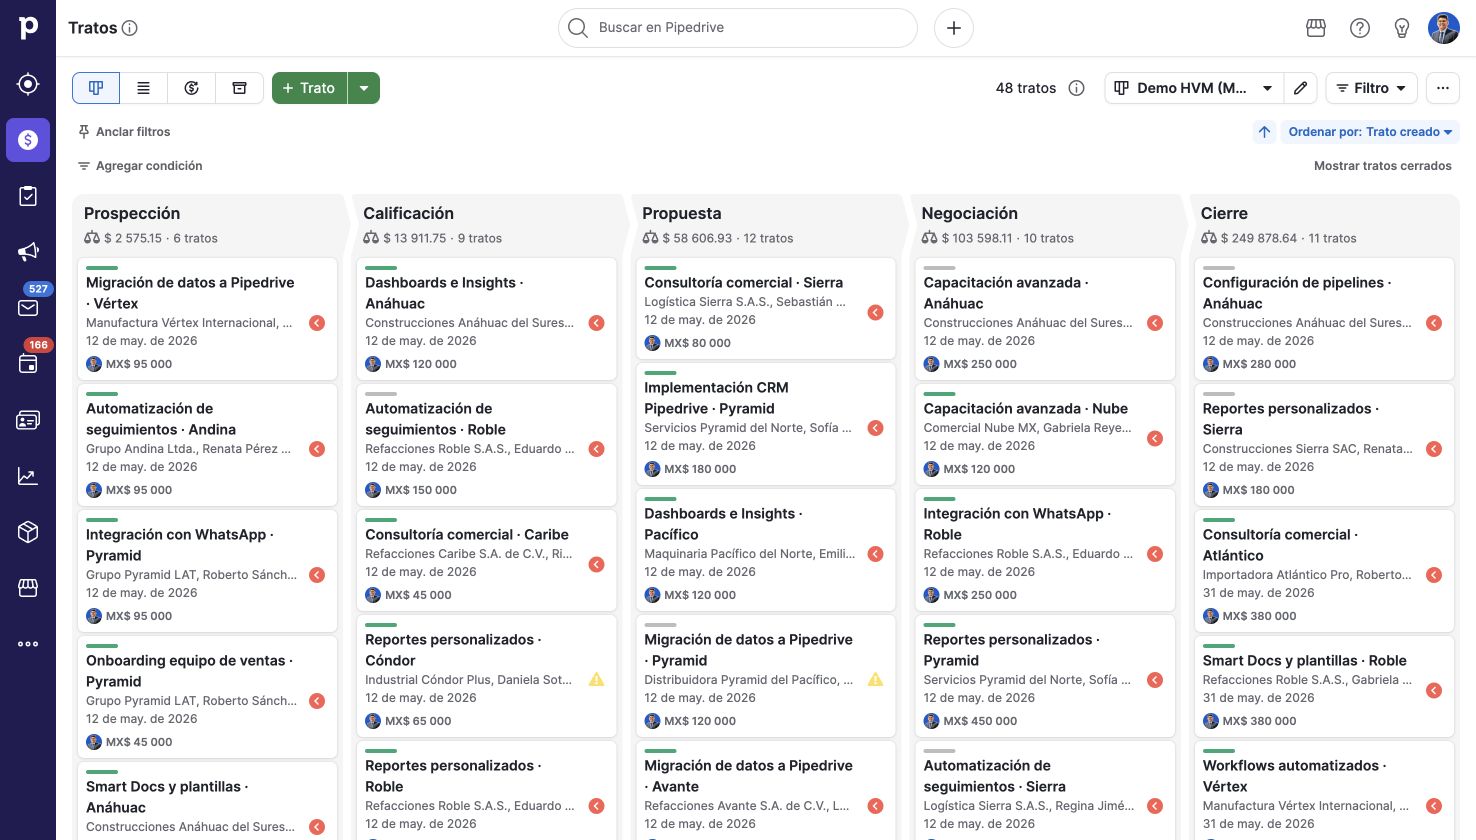
Task: Open the user profile avatar menu
Action: (1444, 28)
